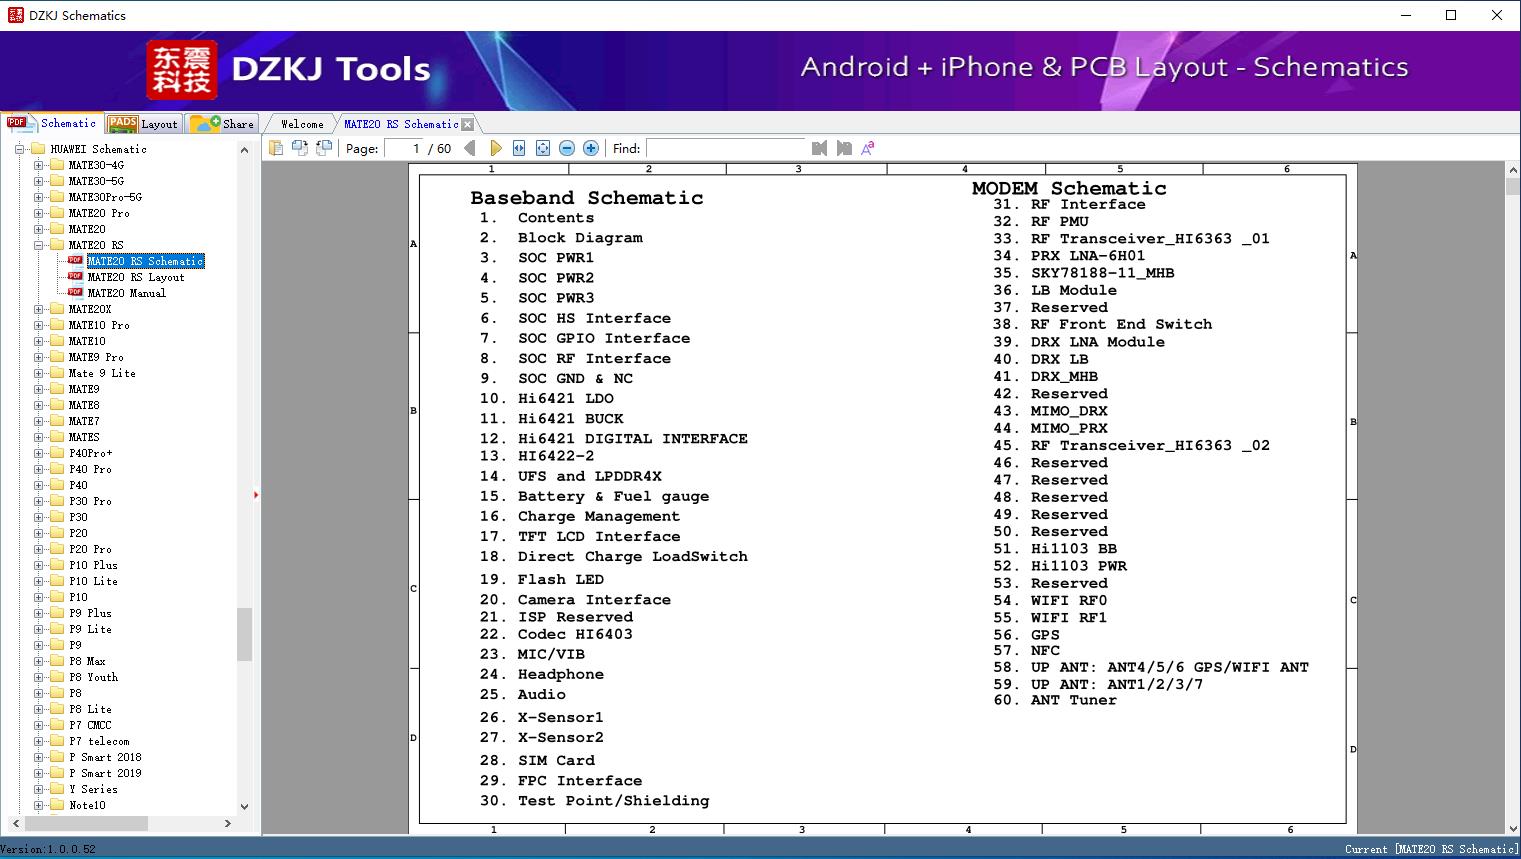Go to the next page yellow arrow

(x=495, y=148)
